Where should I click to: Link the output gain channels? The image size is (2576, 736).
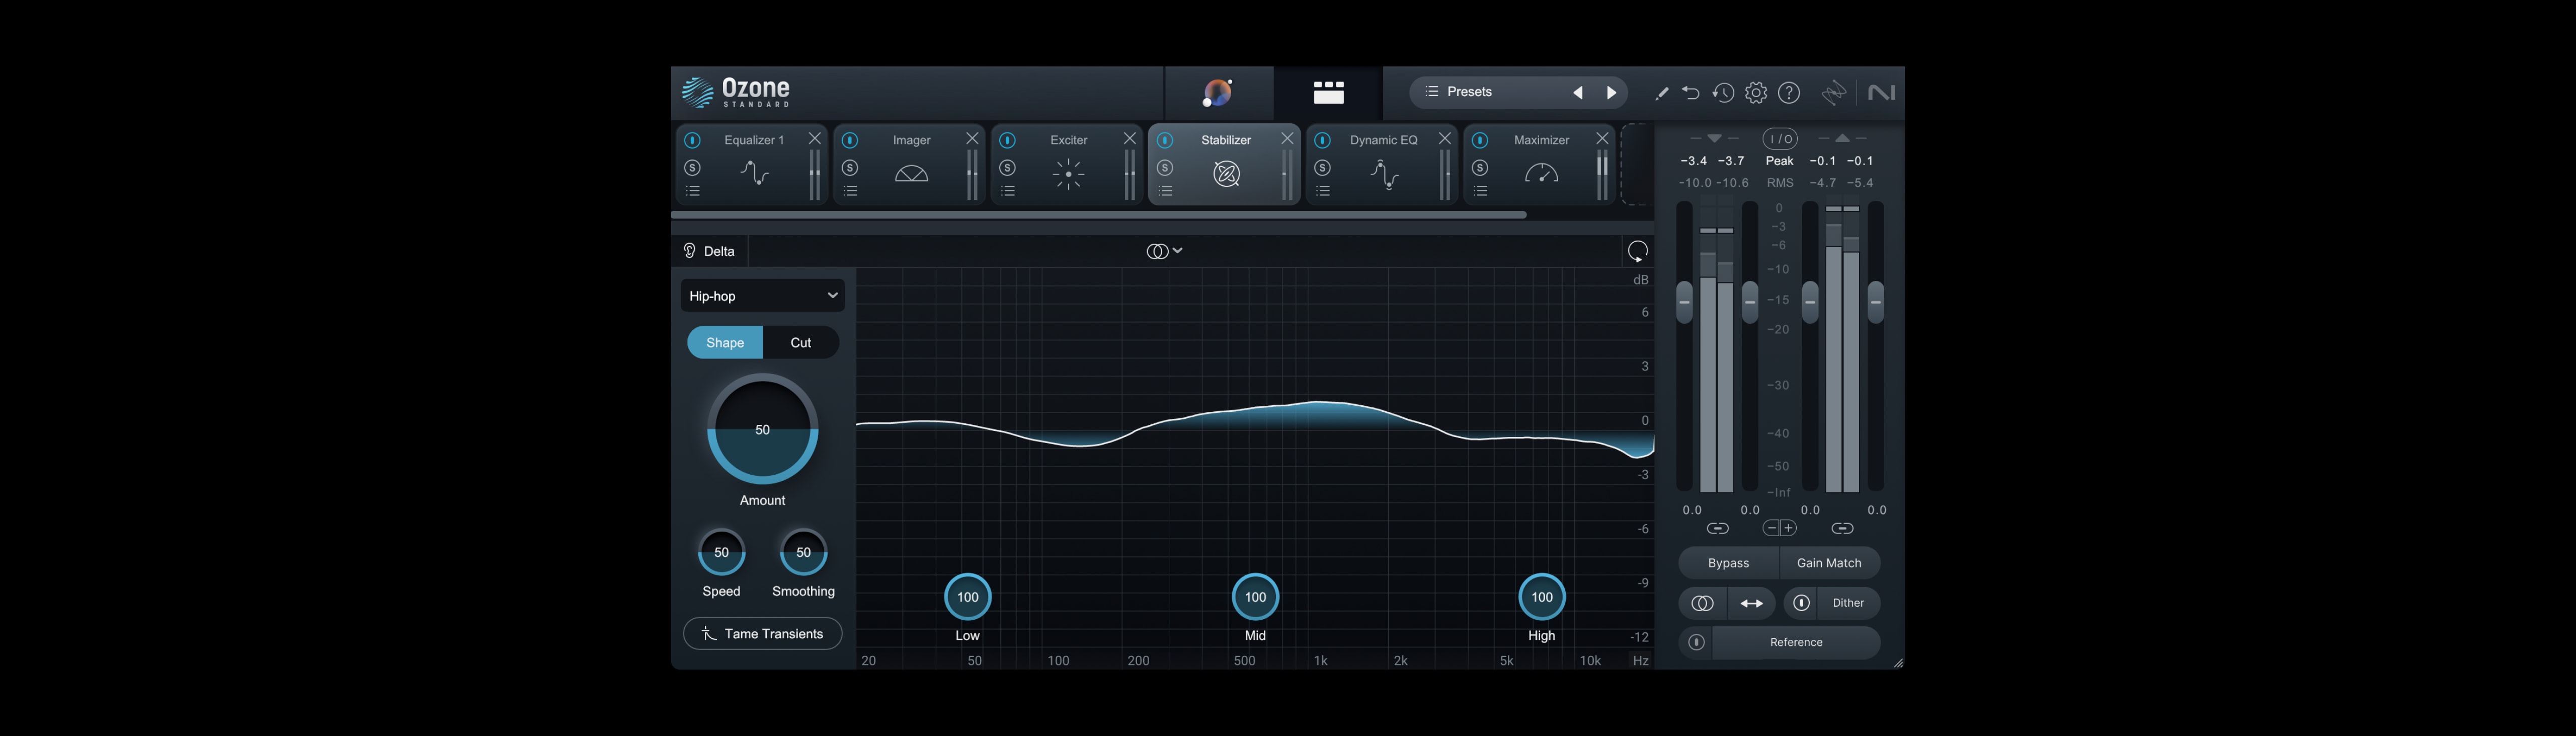[1842, 528]
